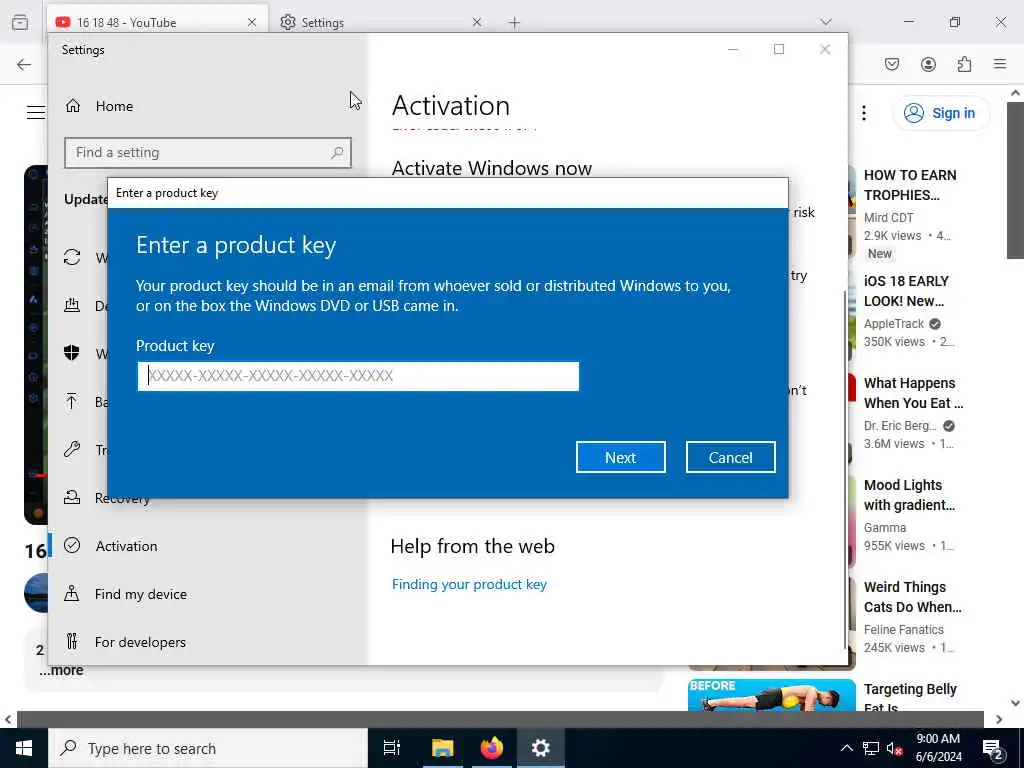Click the For developers tools icon
This screenshot has width=1024, height=768.
point(72,641)
